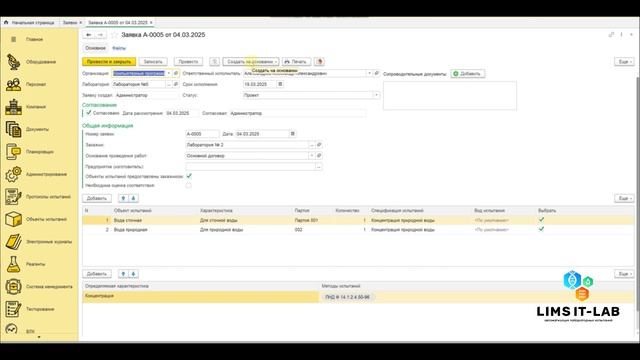The image size is (640, 360).
Task: Switch to the Заявки tab
Action: [x=72, y=22]
